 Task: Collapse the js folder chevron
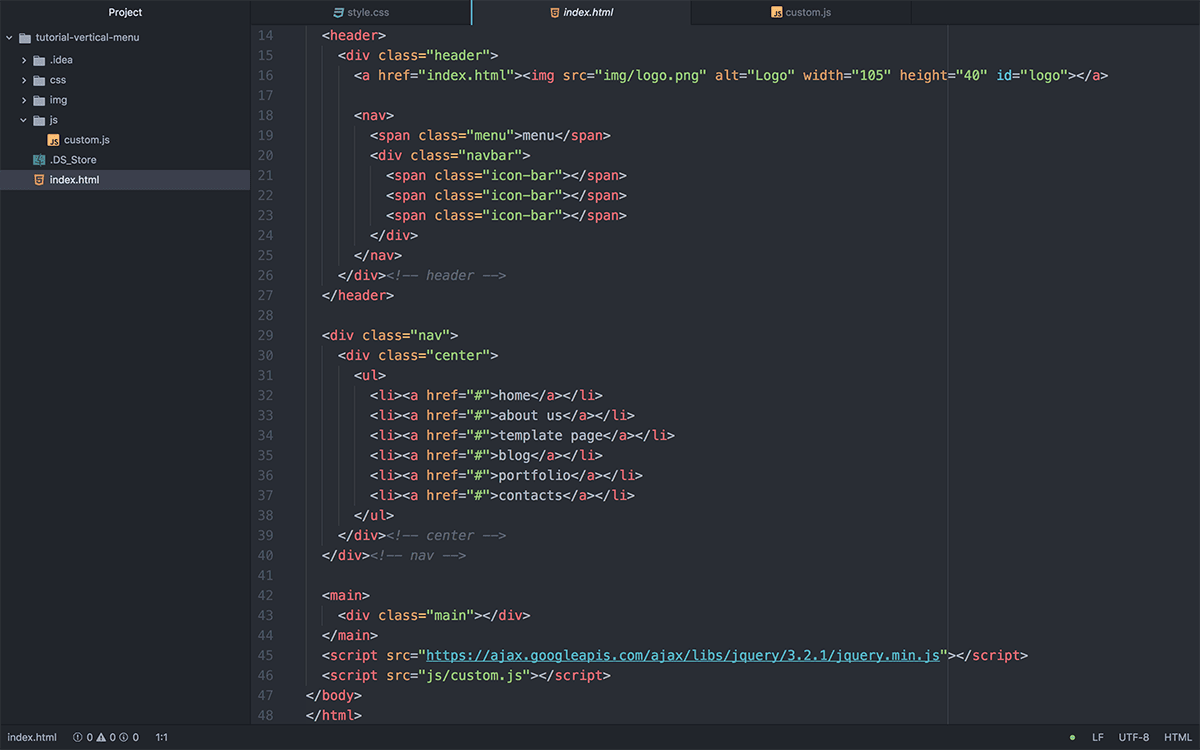coord(24,120)
